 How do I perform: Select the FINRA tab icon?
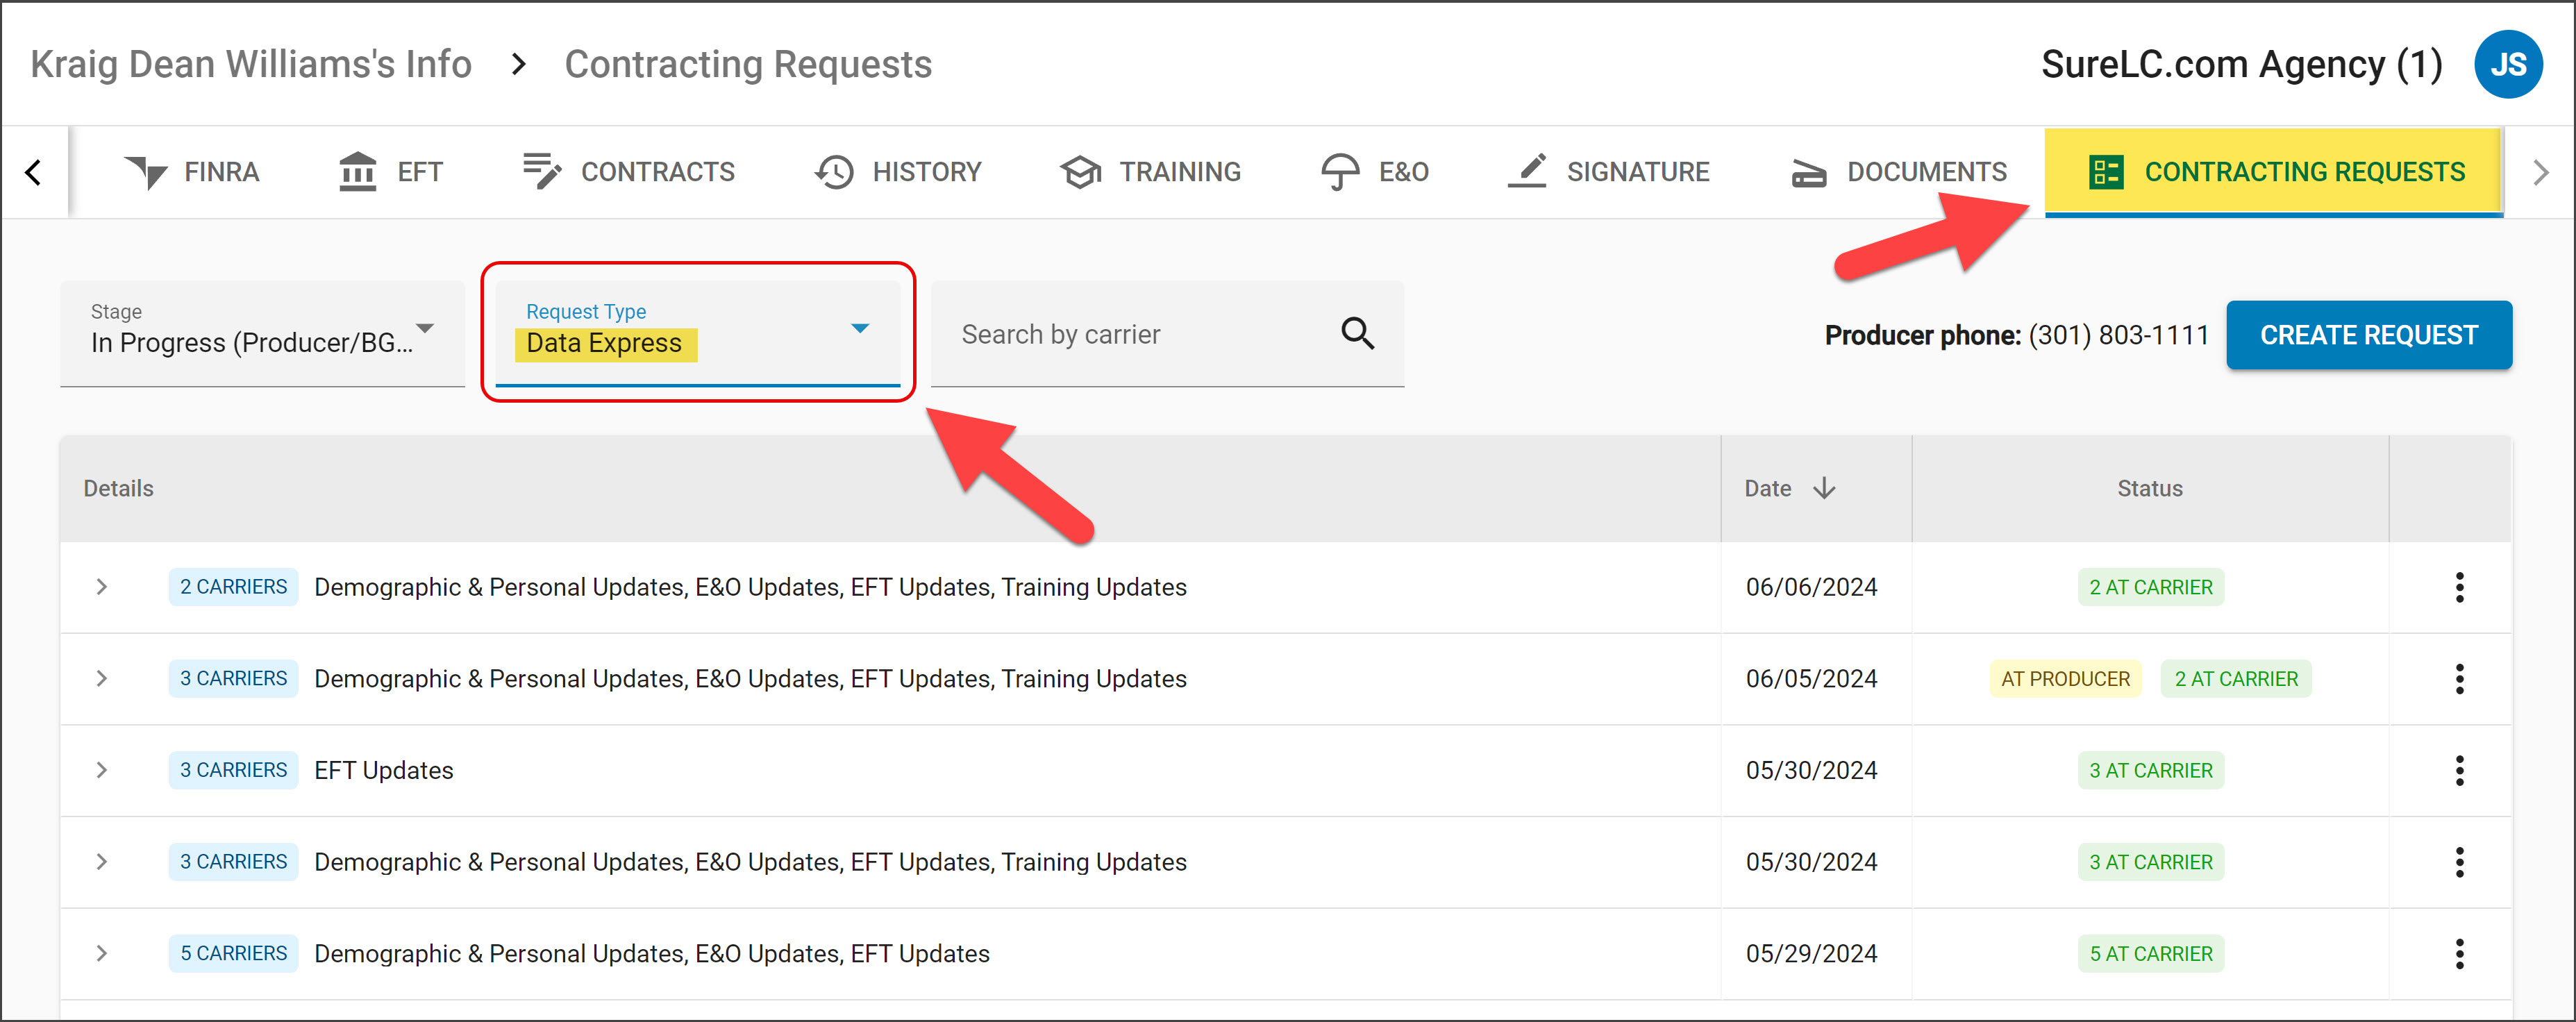[x=148, y=171]
